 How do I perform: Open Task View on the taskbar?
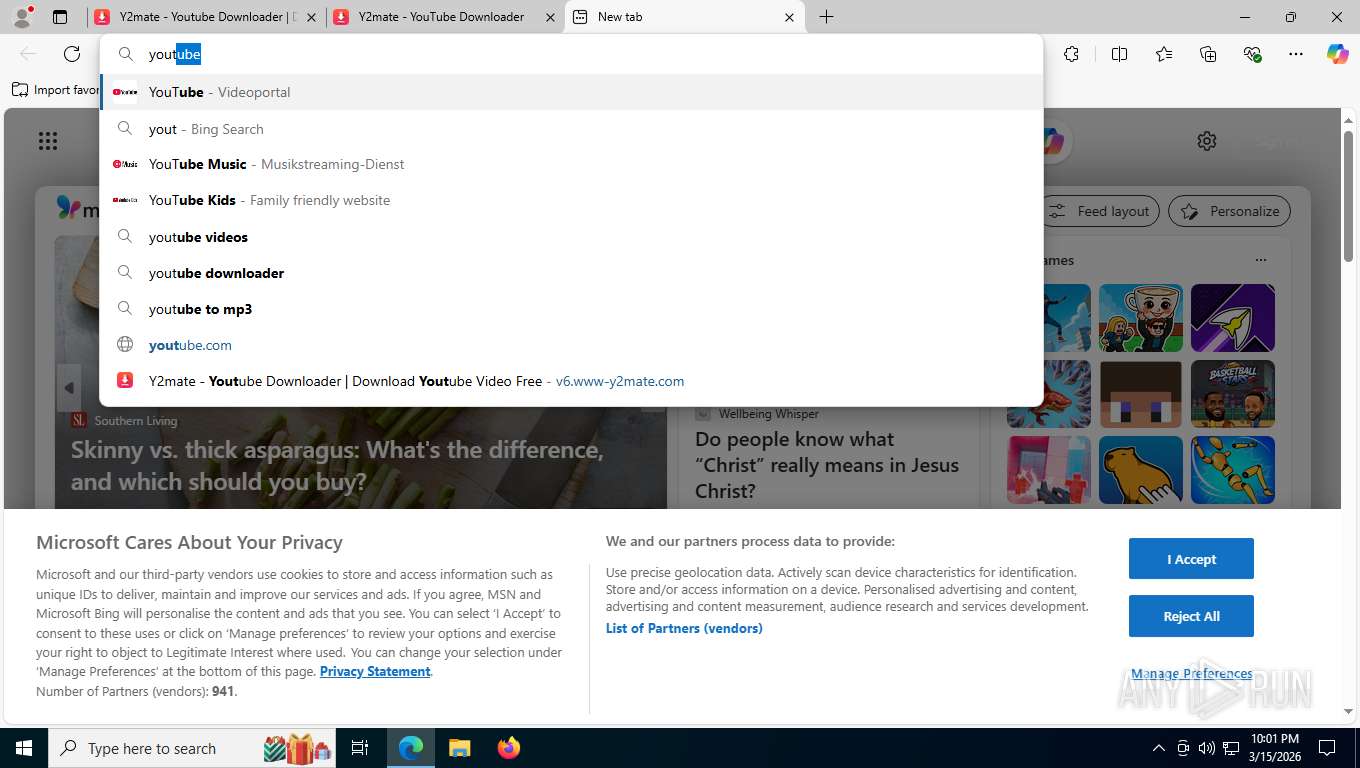360,748
